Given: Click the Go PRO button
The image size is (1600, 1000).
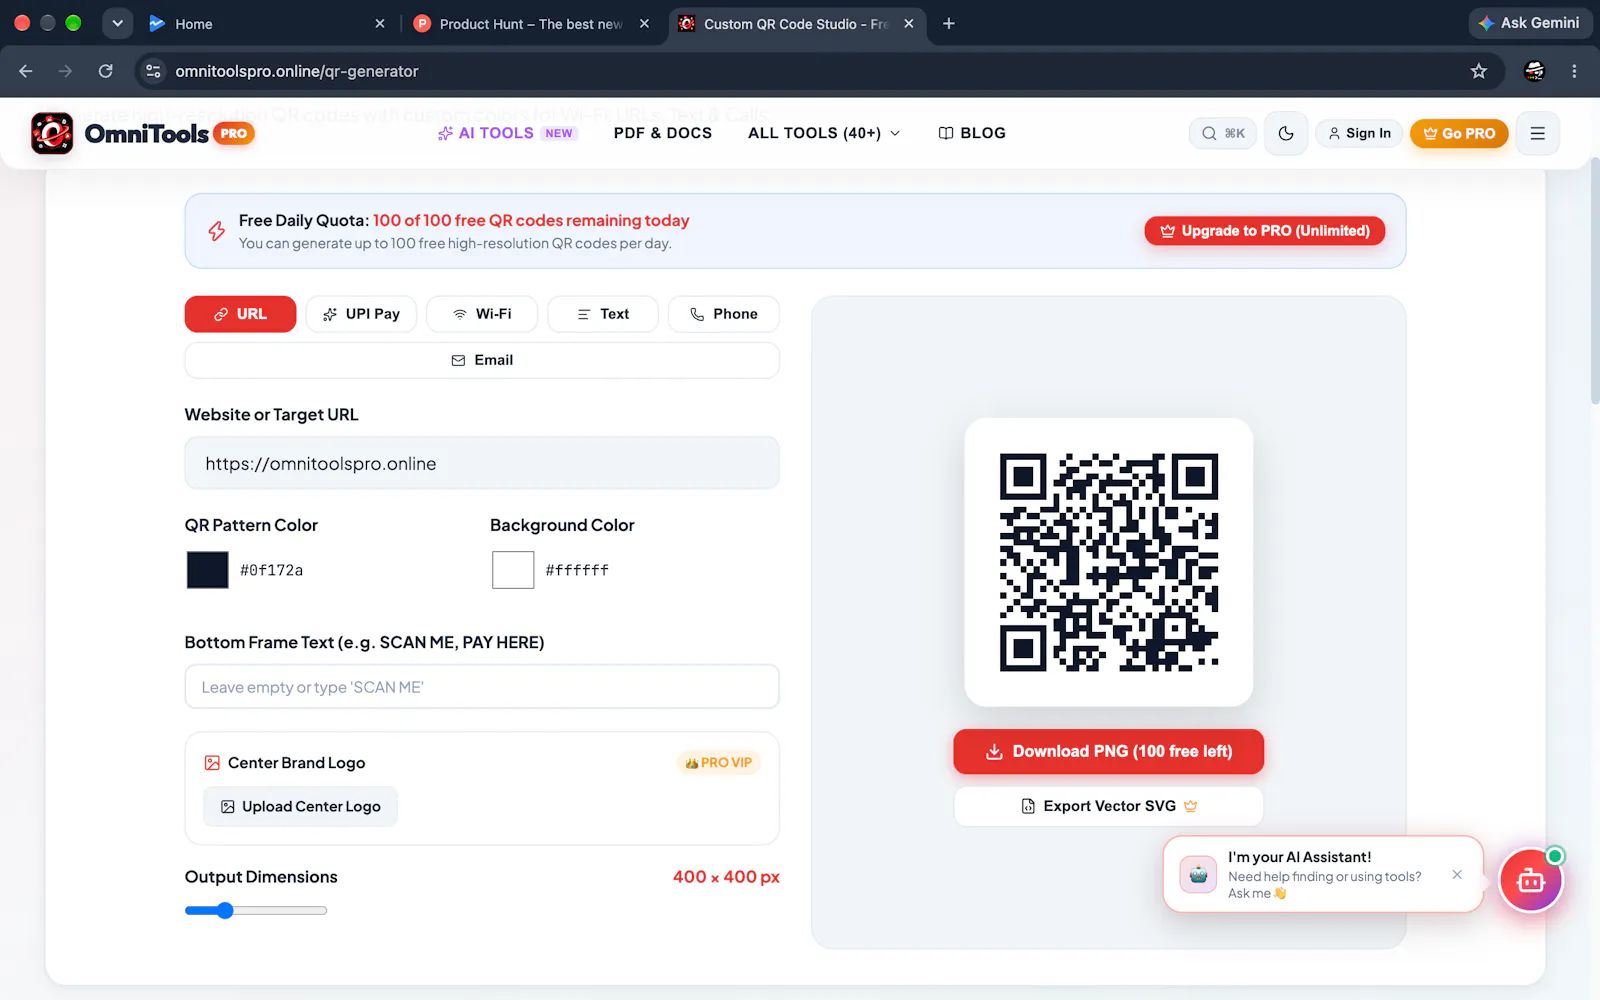Looking at the screenshot, I should (x=1459, y=133).
